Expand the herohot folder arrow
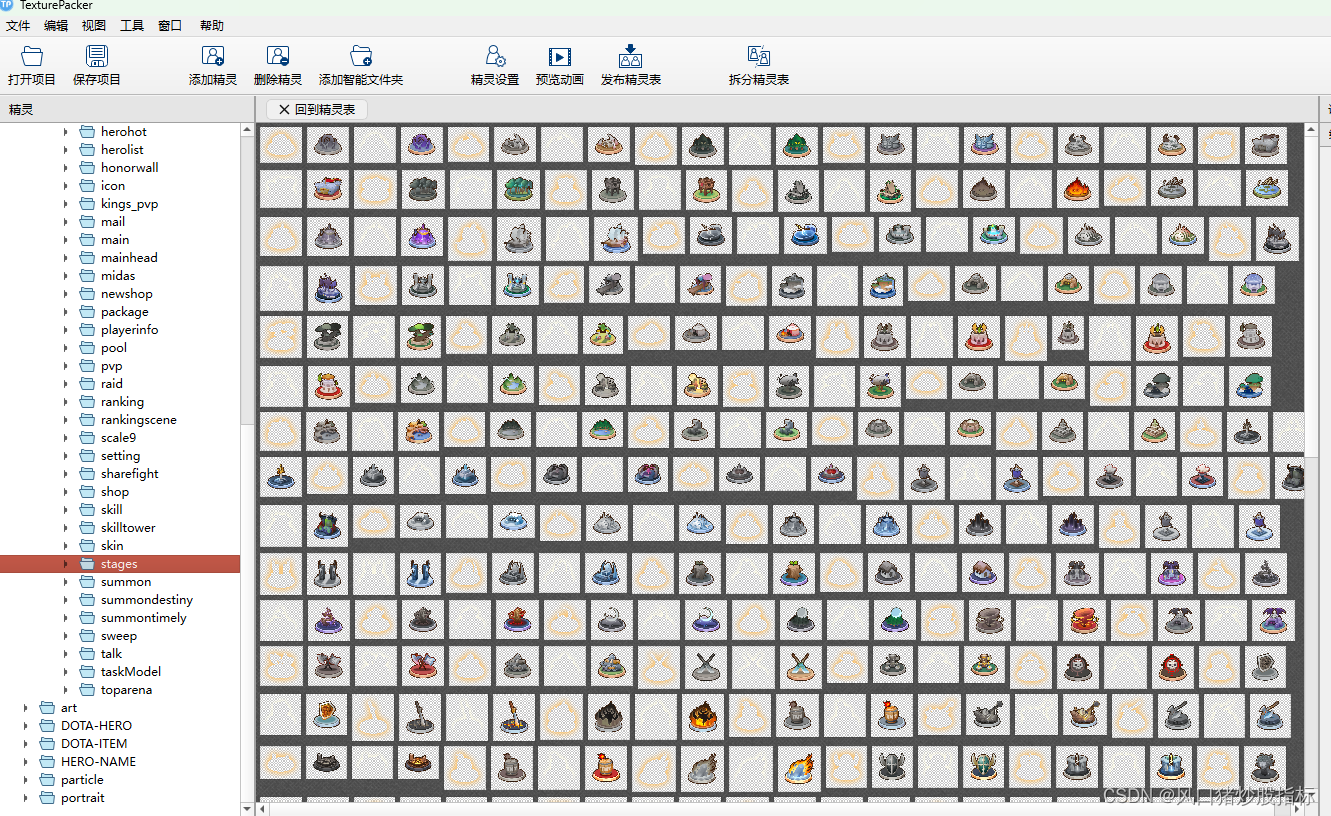1331x816 pixels. (66, 131)
